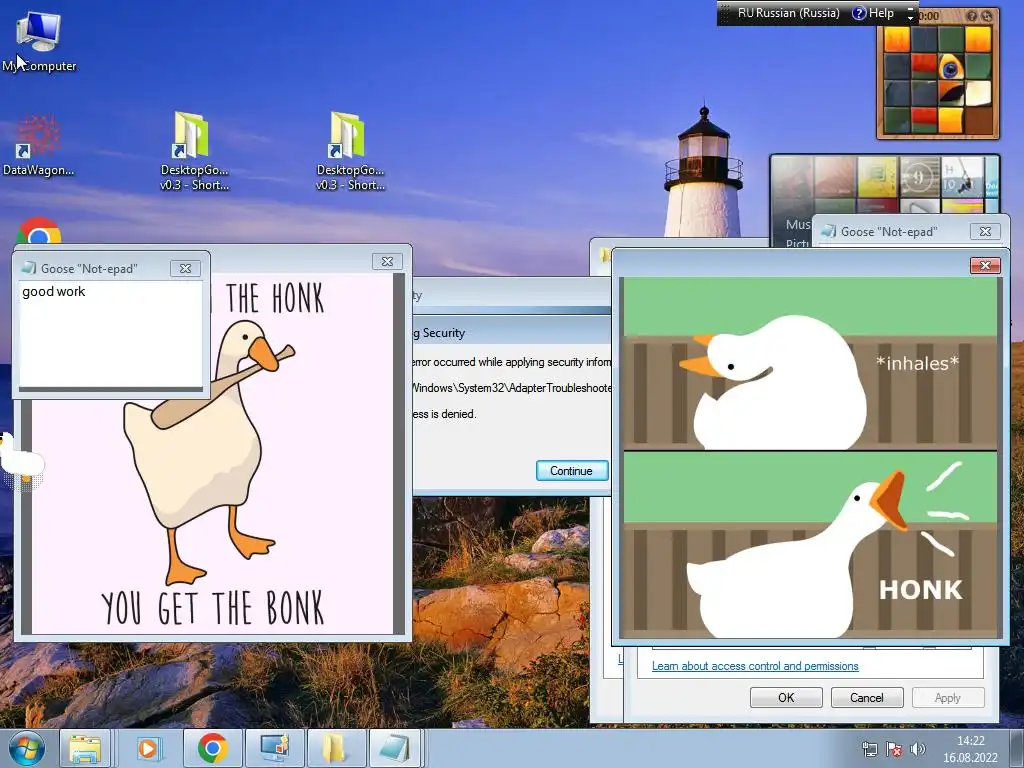This screenshot has height=768, width=1024.
Task: Click the Cancel button
Action: (x=867, y=697)
